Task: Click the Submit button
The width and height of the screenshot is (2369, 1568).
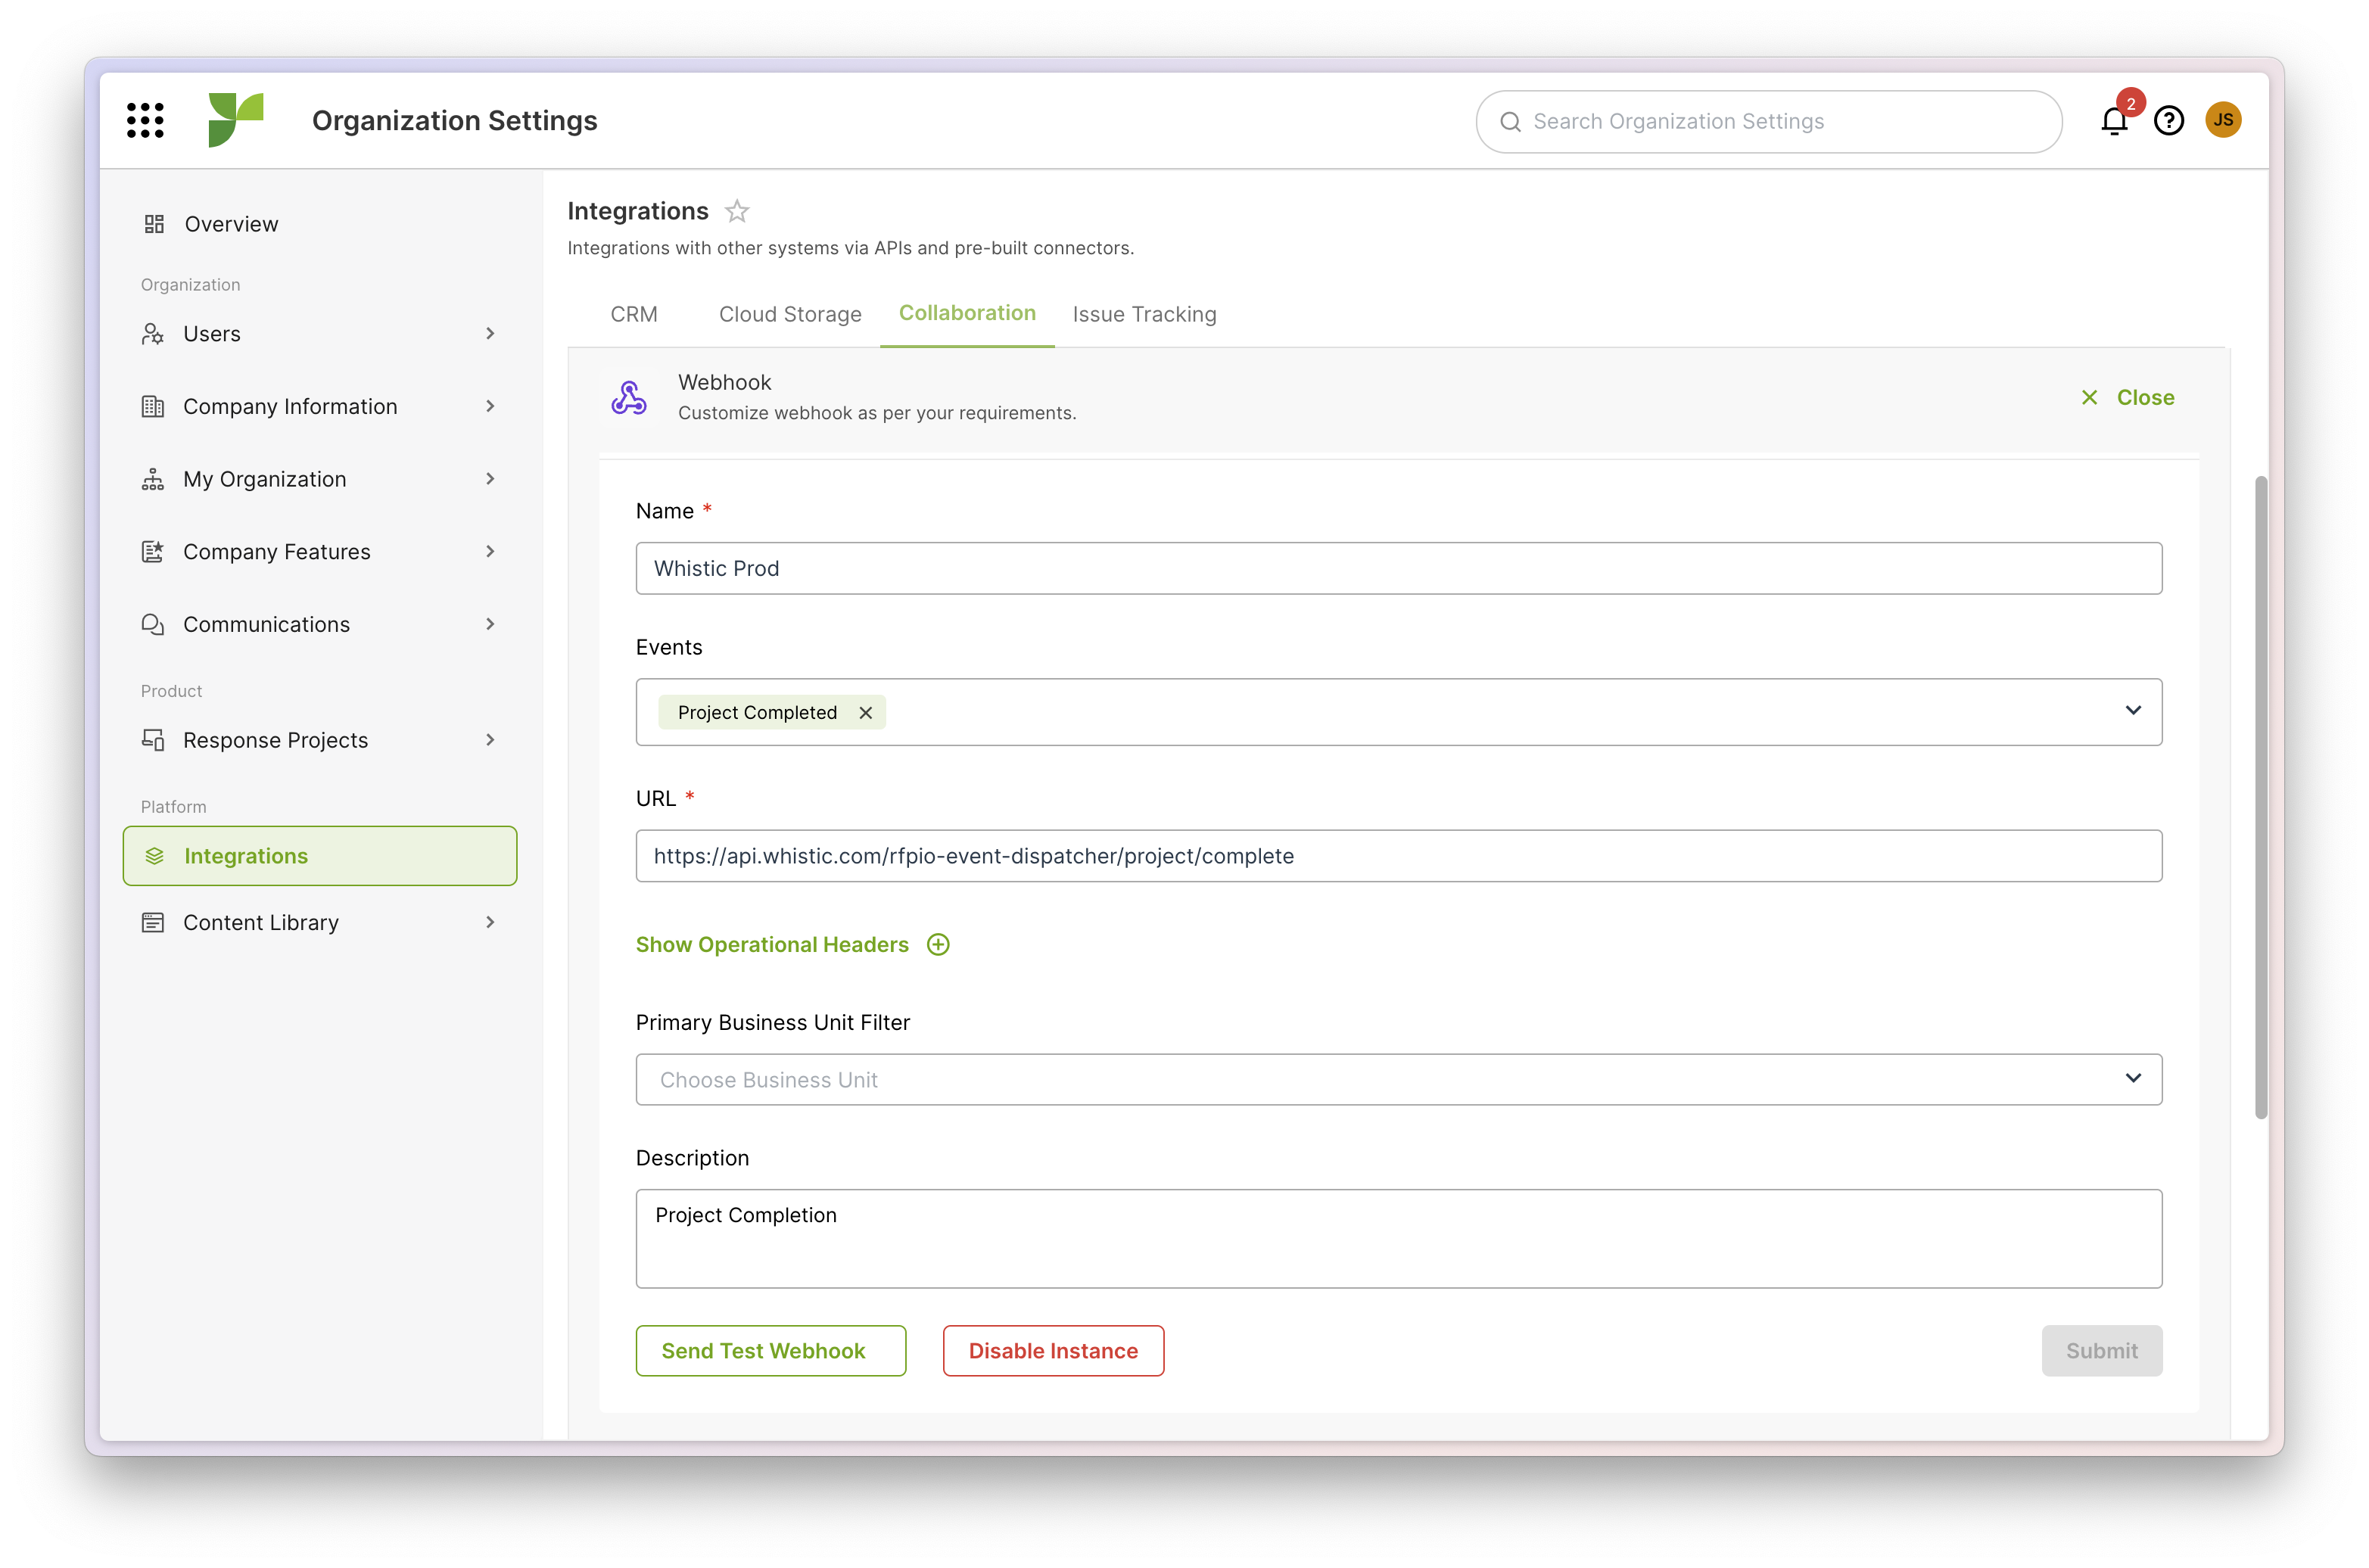Action: [2102, 1351]
